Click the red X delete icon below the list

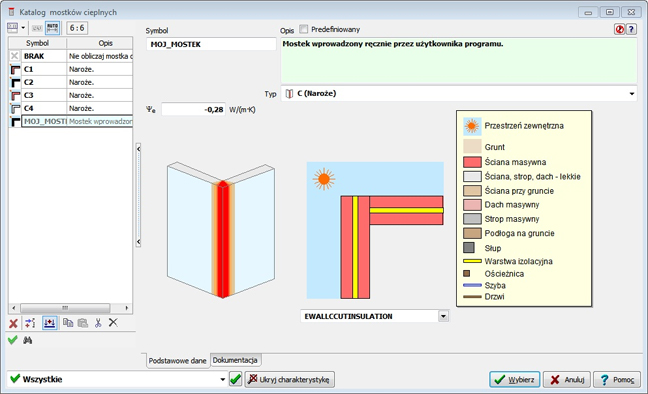coord(14,323)
